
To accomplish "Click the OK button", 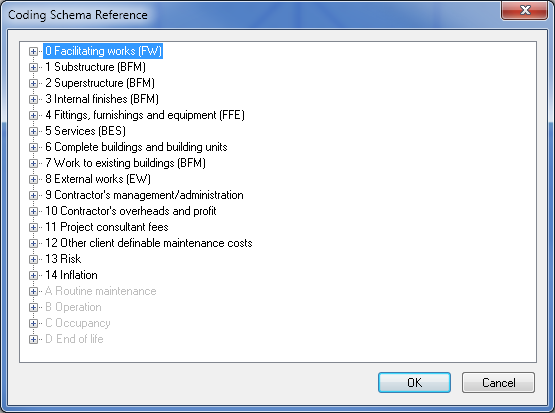I will 414,383.
